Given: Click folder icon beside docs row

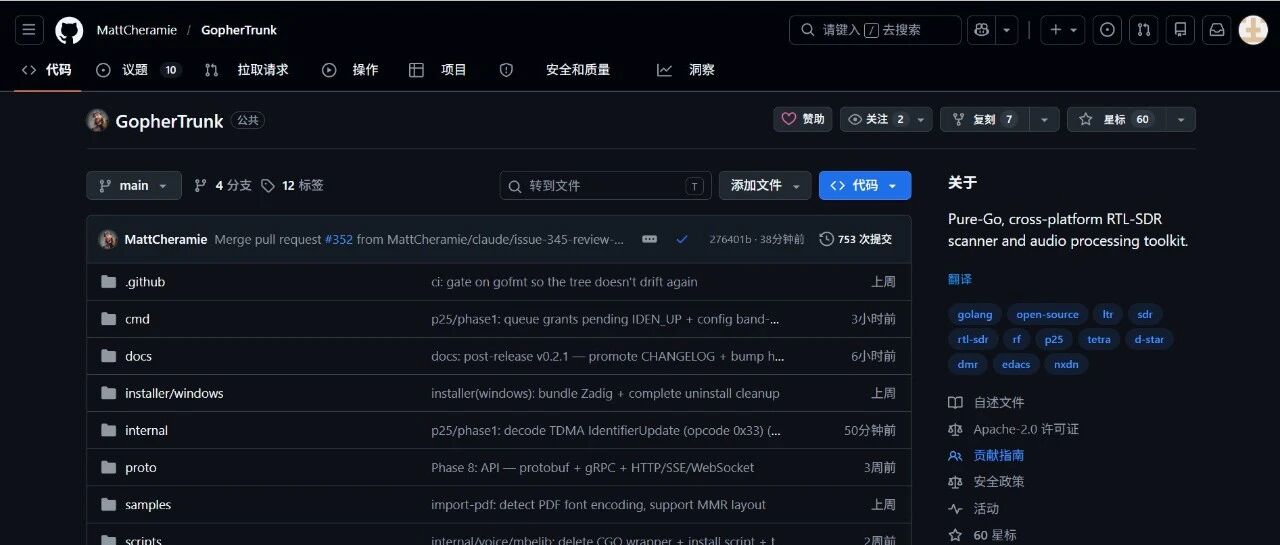Looking at the screenshot, I should pos(108,356).
